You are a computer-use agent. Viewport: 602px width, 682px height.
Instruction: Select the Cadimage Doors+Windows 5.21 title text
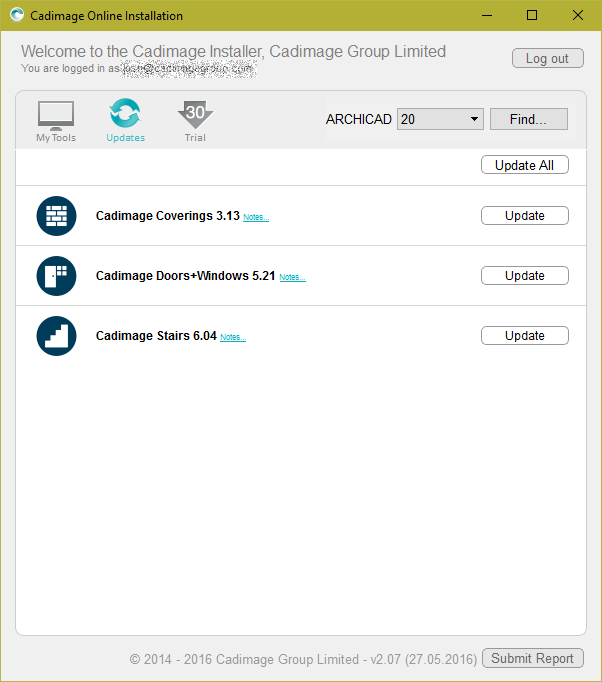tap(185, 276)
